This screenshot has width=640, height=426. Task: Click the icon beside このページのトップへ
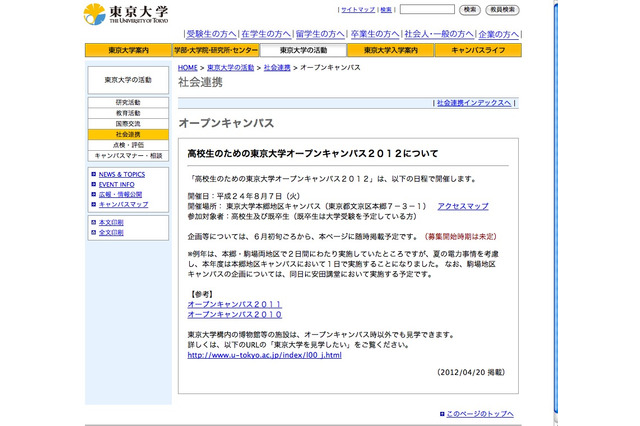coord(442,414)
